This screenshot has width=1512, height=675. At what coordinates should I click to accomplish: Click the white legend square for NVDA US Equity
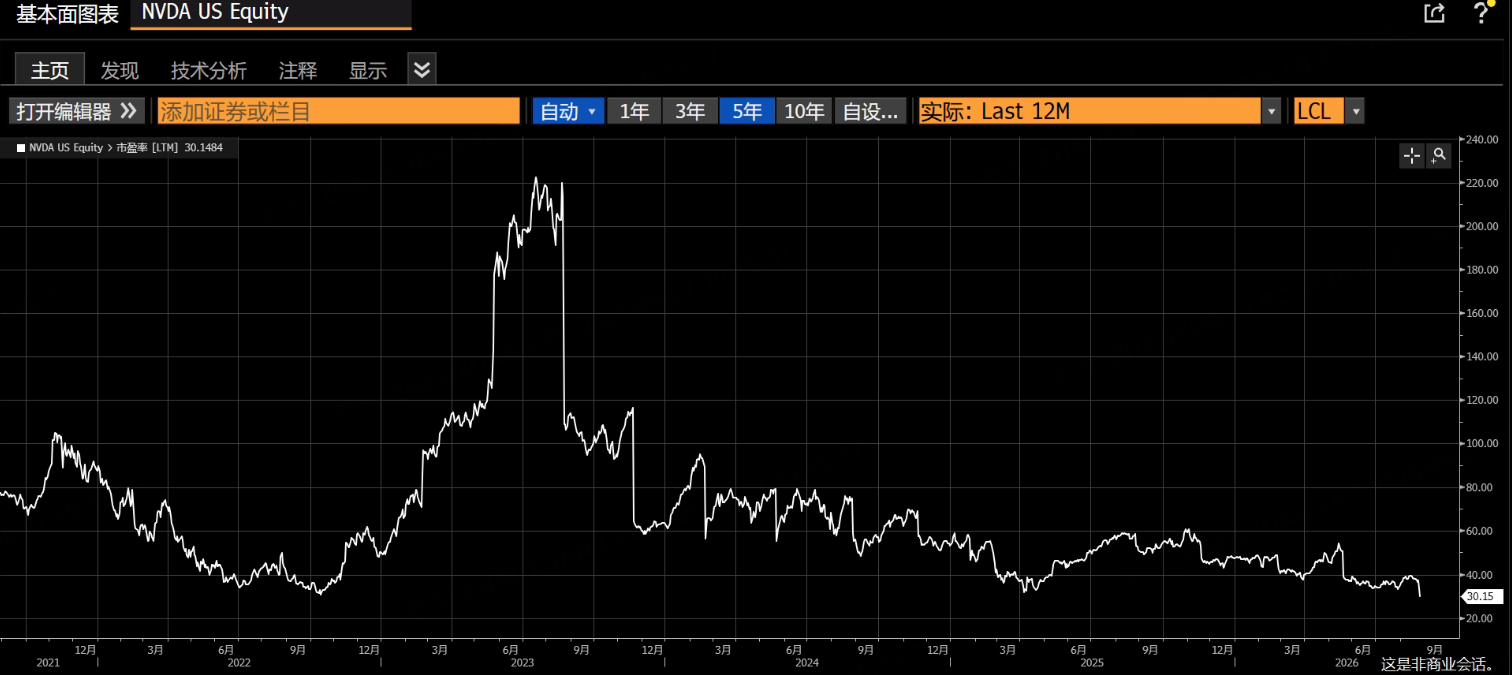(x=20, y=148)
